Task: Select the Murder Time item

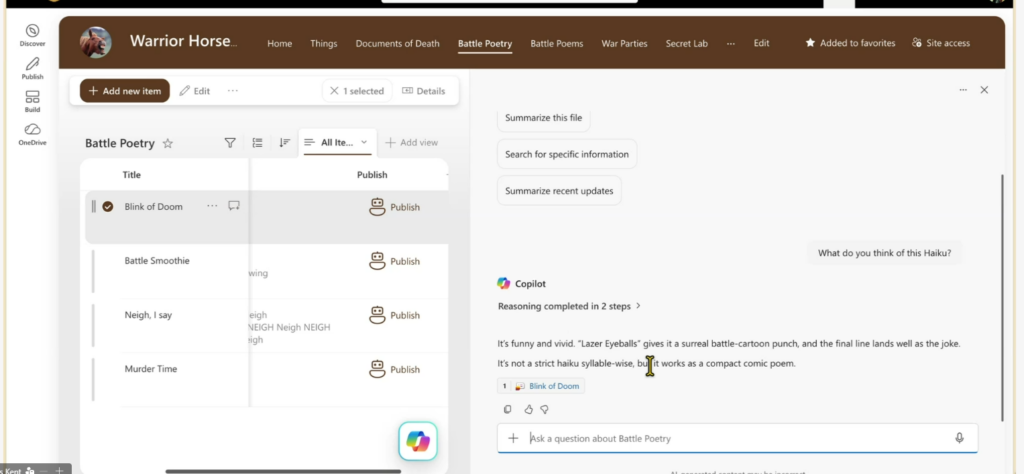Action: click(x=151, y=369)
